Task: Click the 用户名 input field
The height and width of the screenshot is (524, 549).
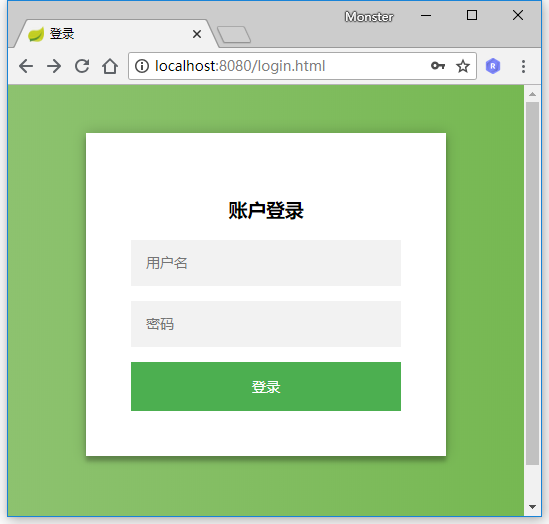Action: 266,263
